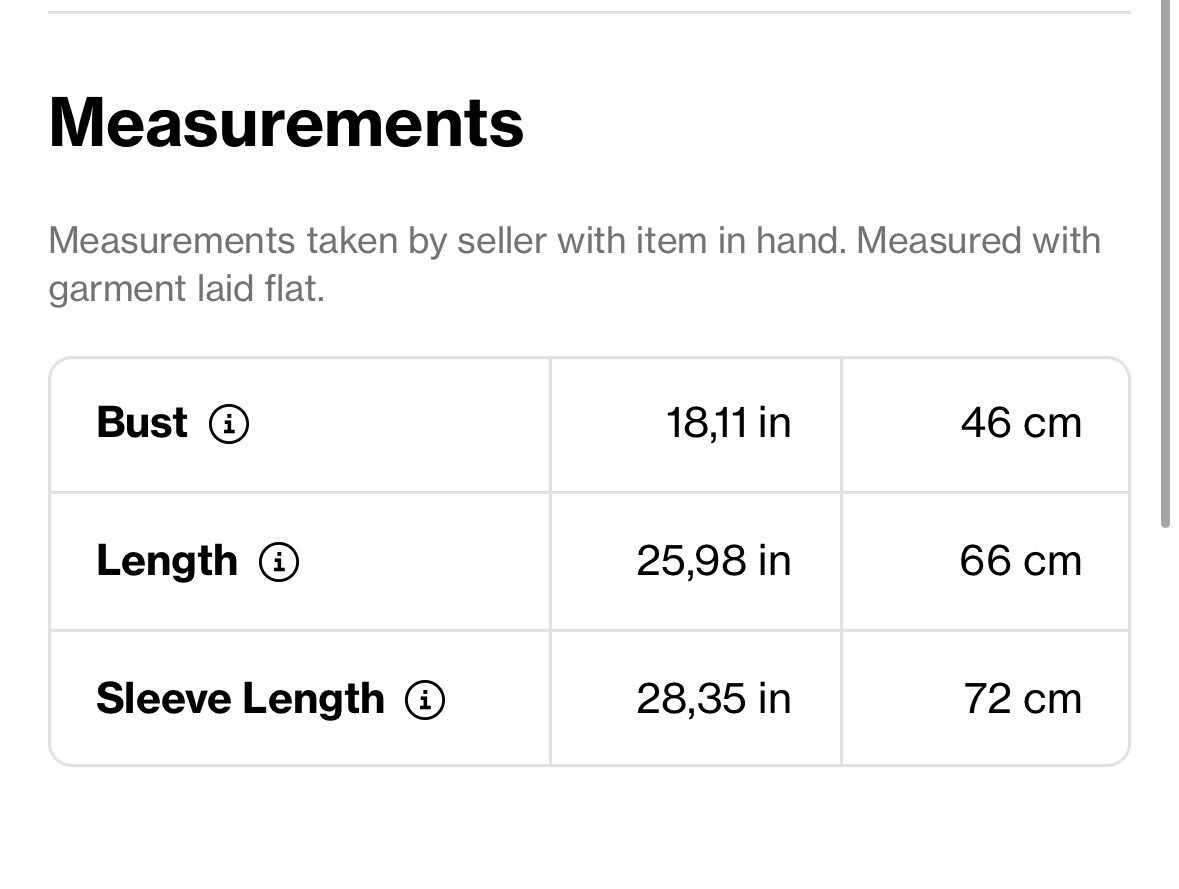Select the 46 cm bust value
Screen dimensions: 1179x889
click(1021, 423)
